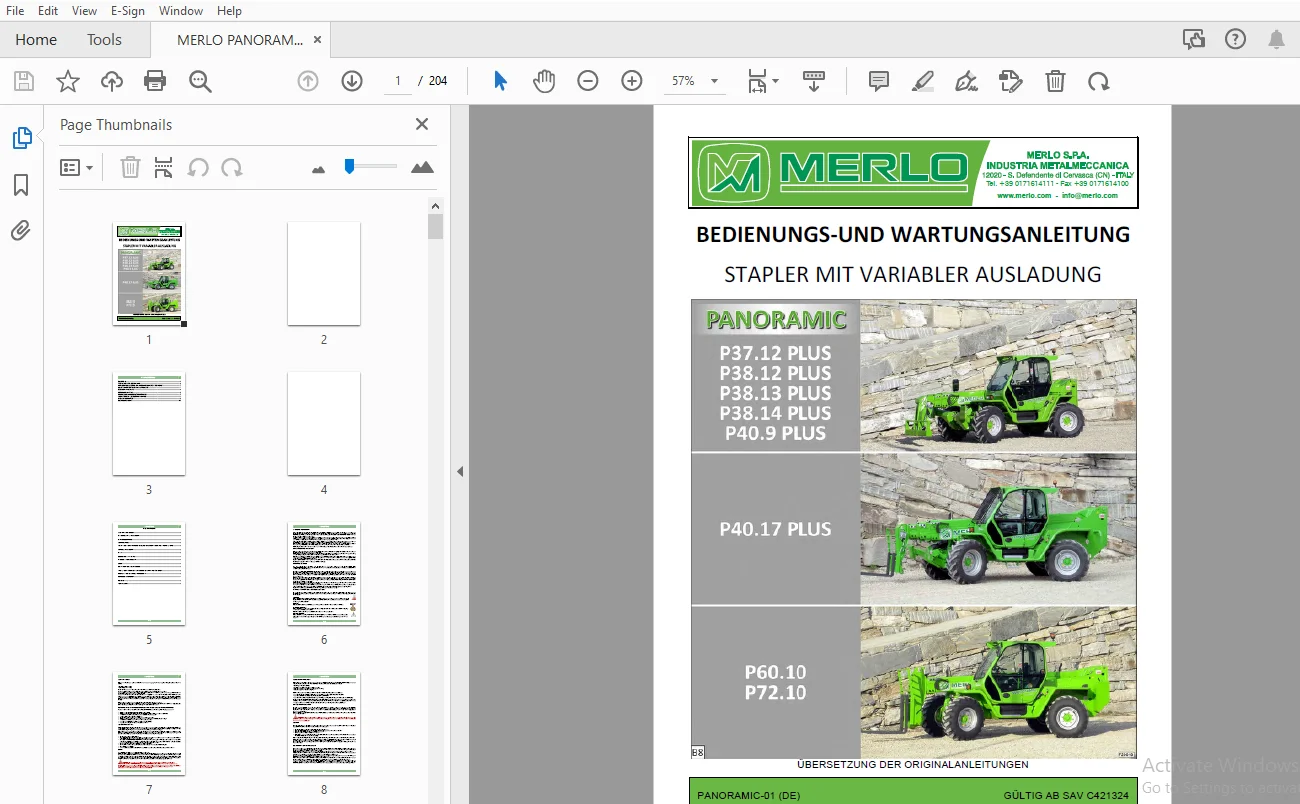This screenshot has height=804, width=1300.
Task: Open the print pages tool in thumbnails panel
Action: click(x=164, y=167)
